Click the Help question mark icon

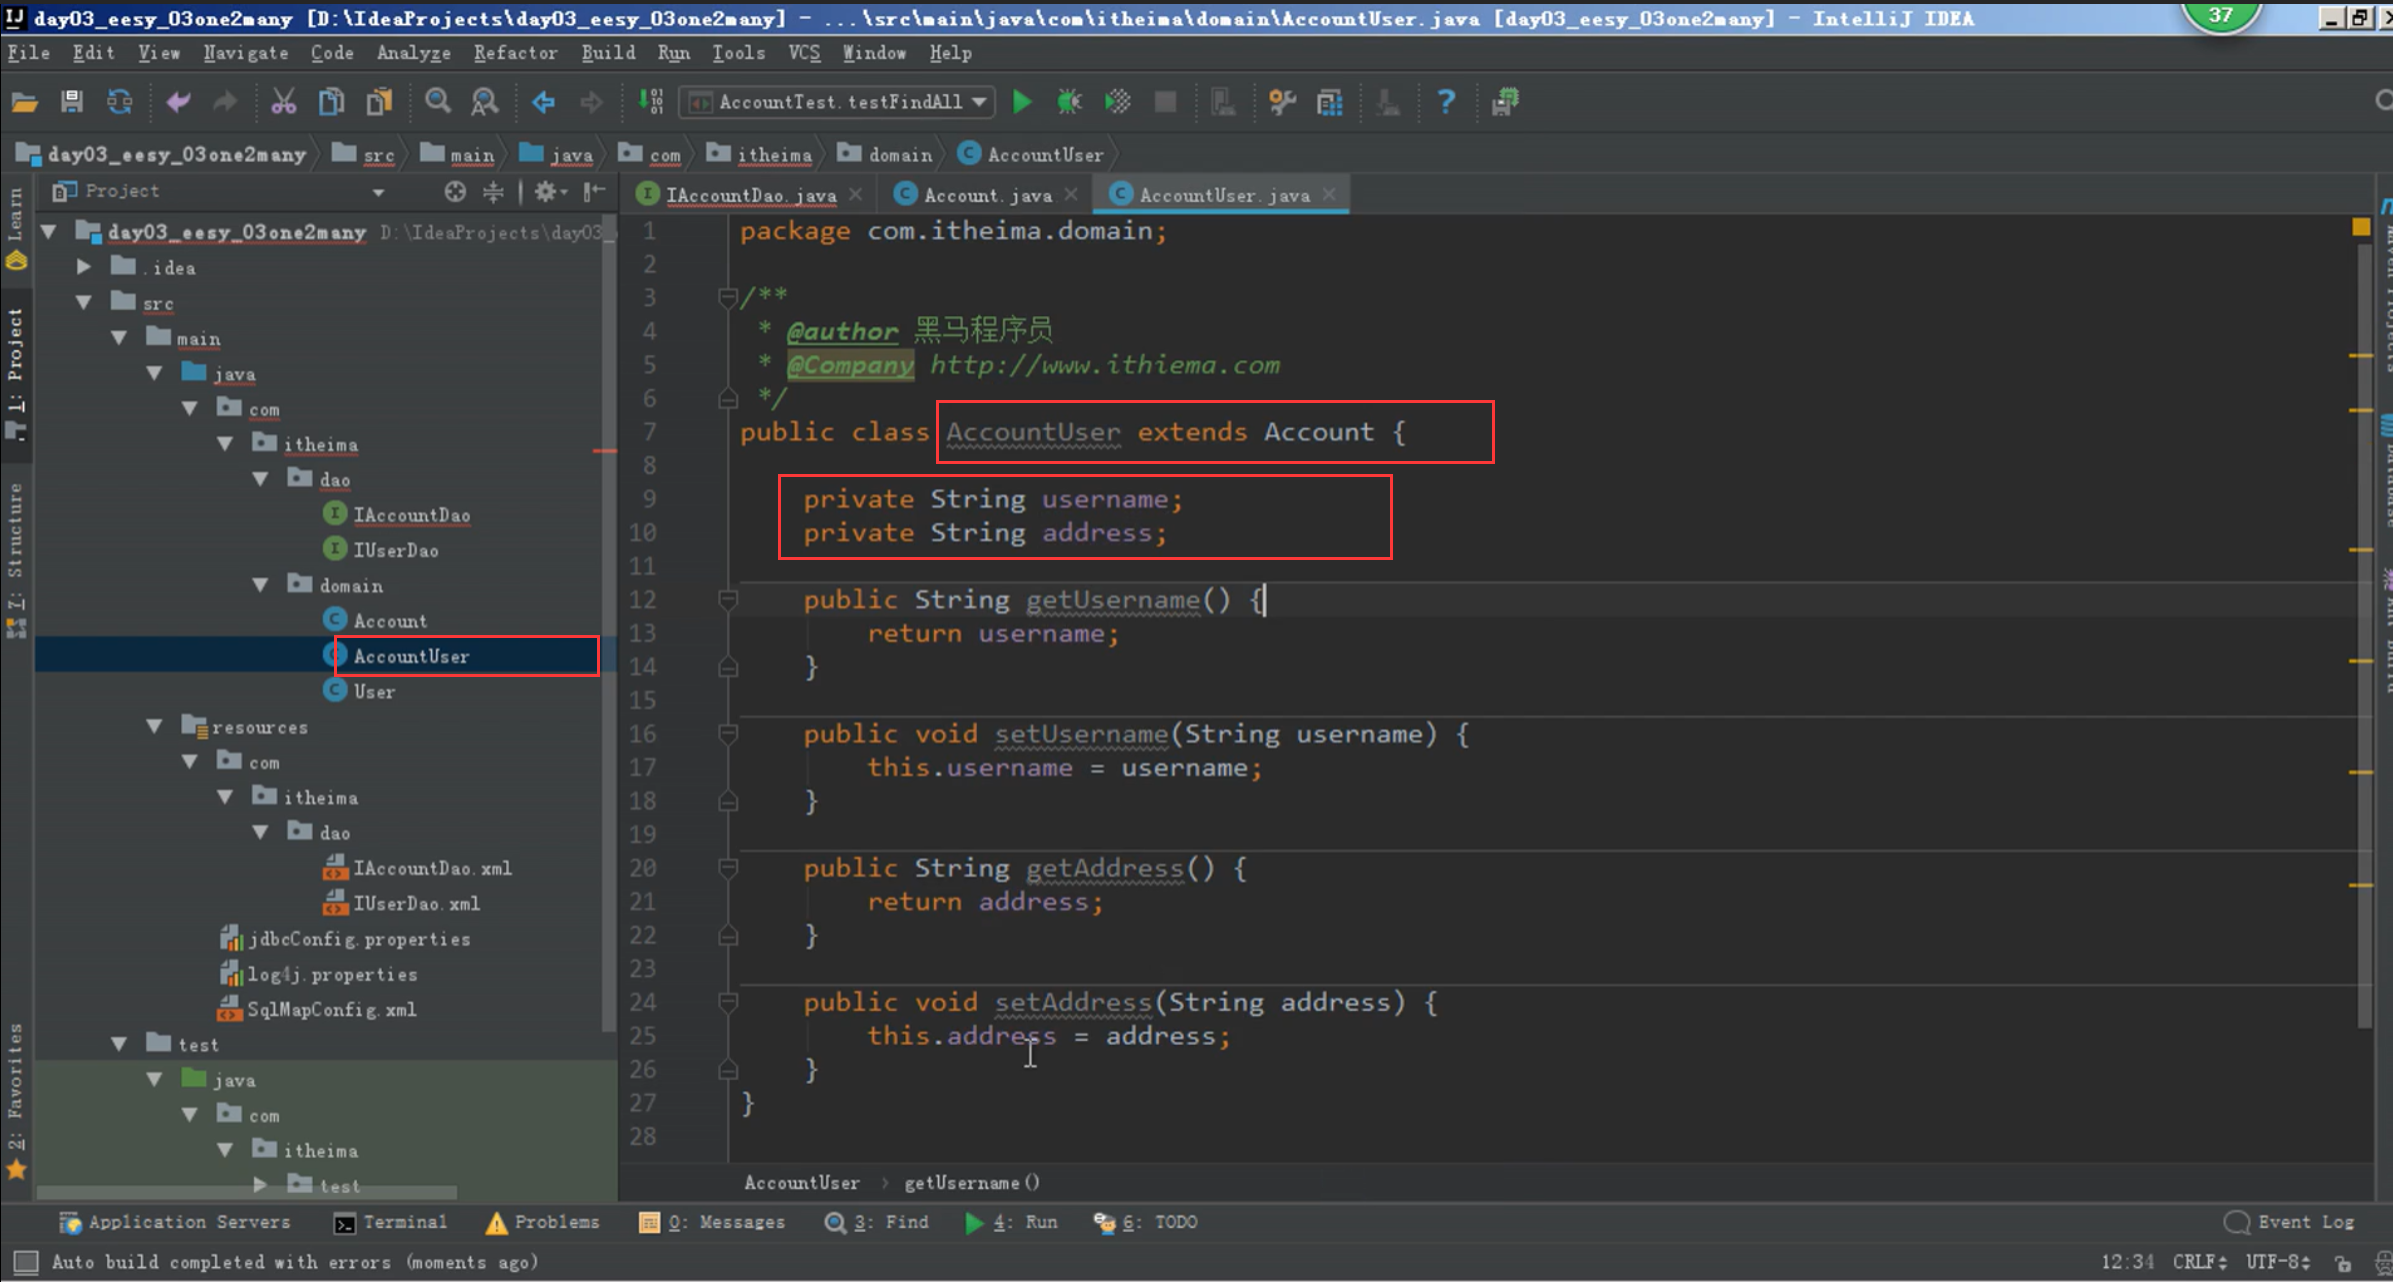[x=1446, y=101]
